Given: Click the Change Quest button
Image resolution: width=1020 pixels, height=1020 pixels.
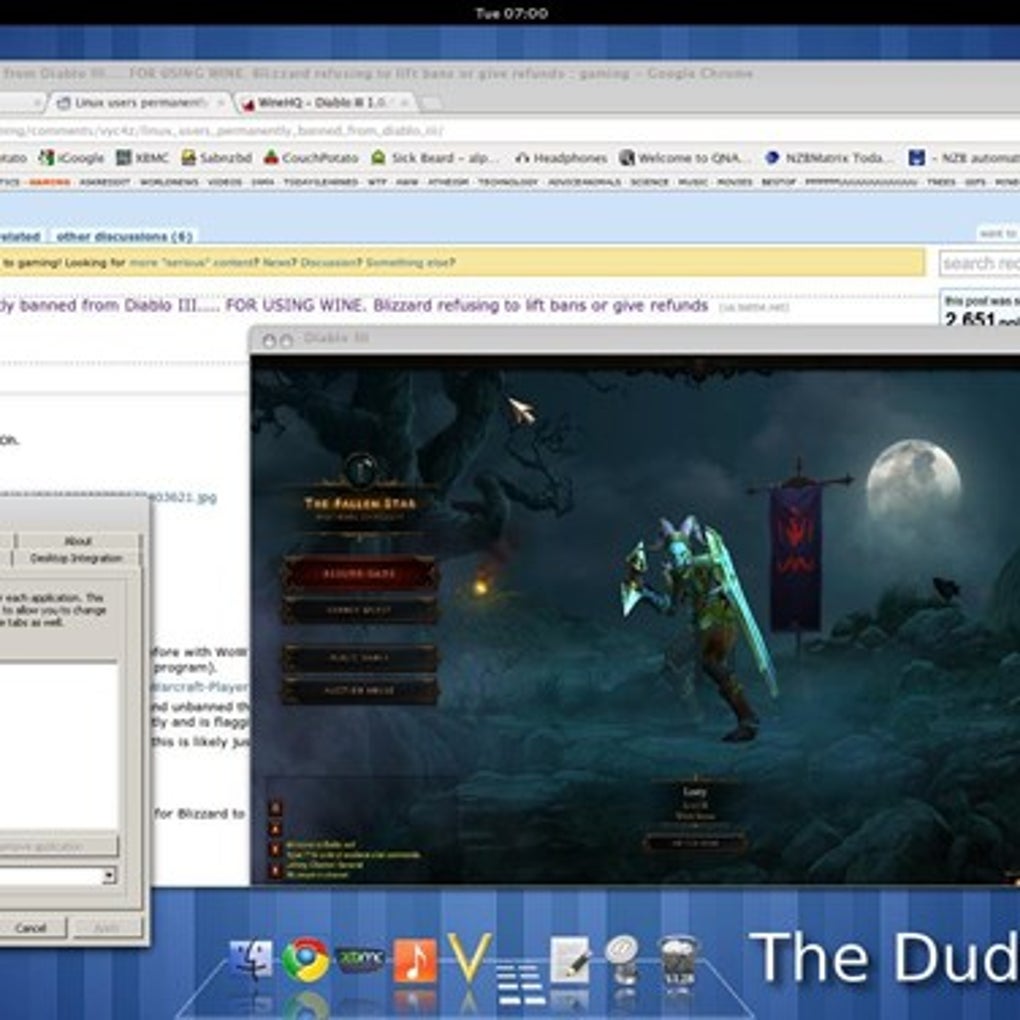Looking at the screenshot, I should point(359,610).
